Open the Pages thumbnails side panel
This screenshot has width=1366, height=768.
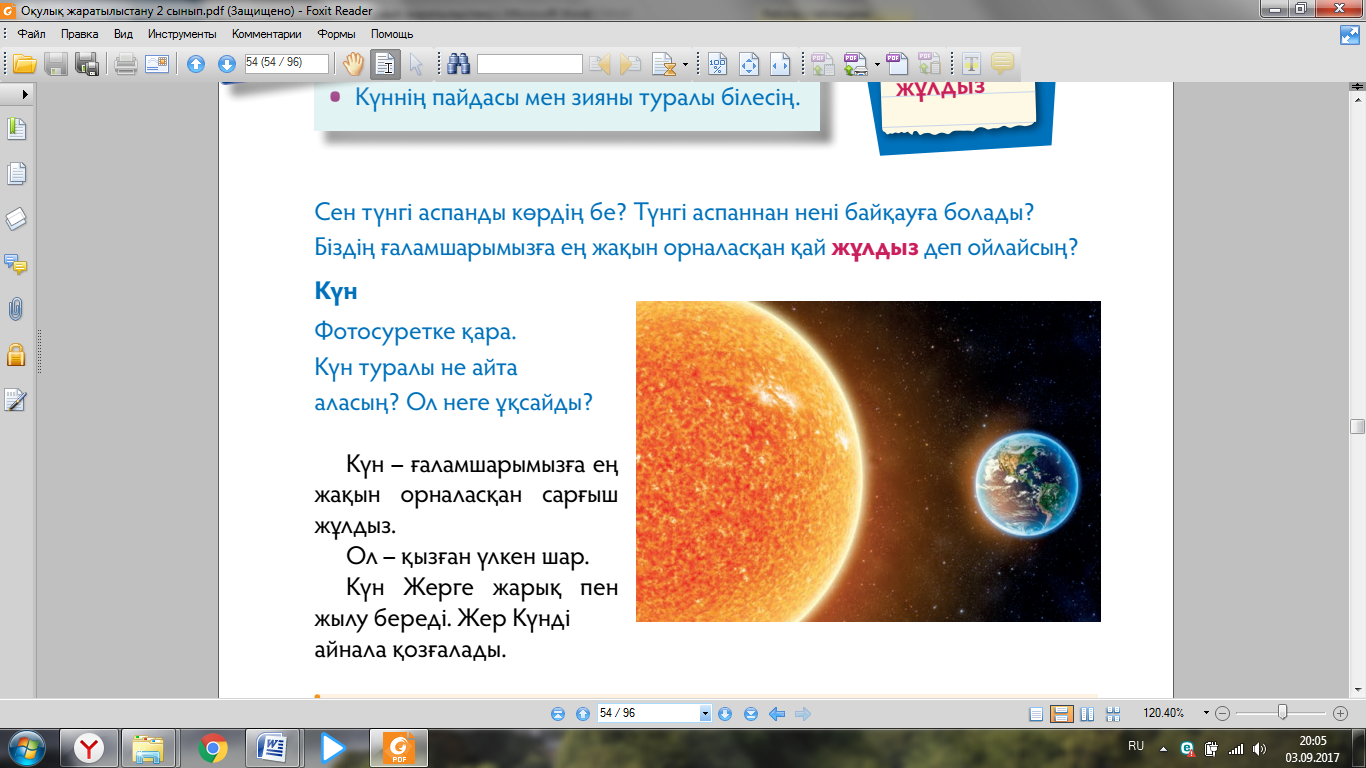click(x=16, y=174)
